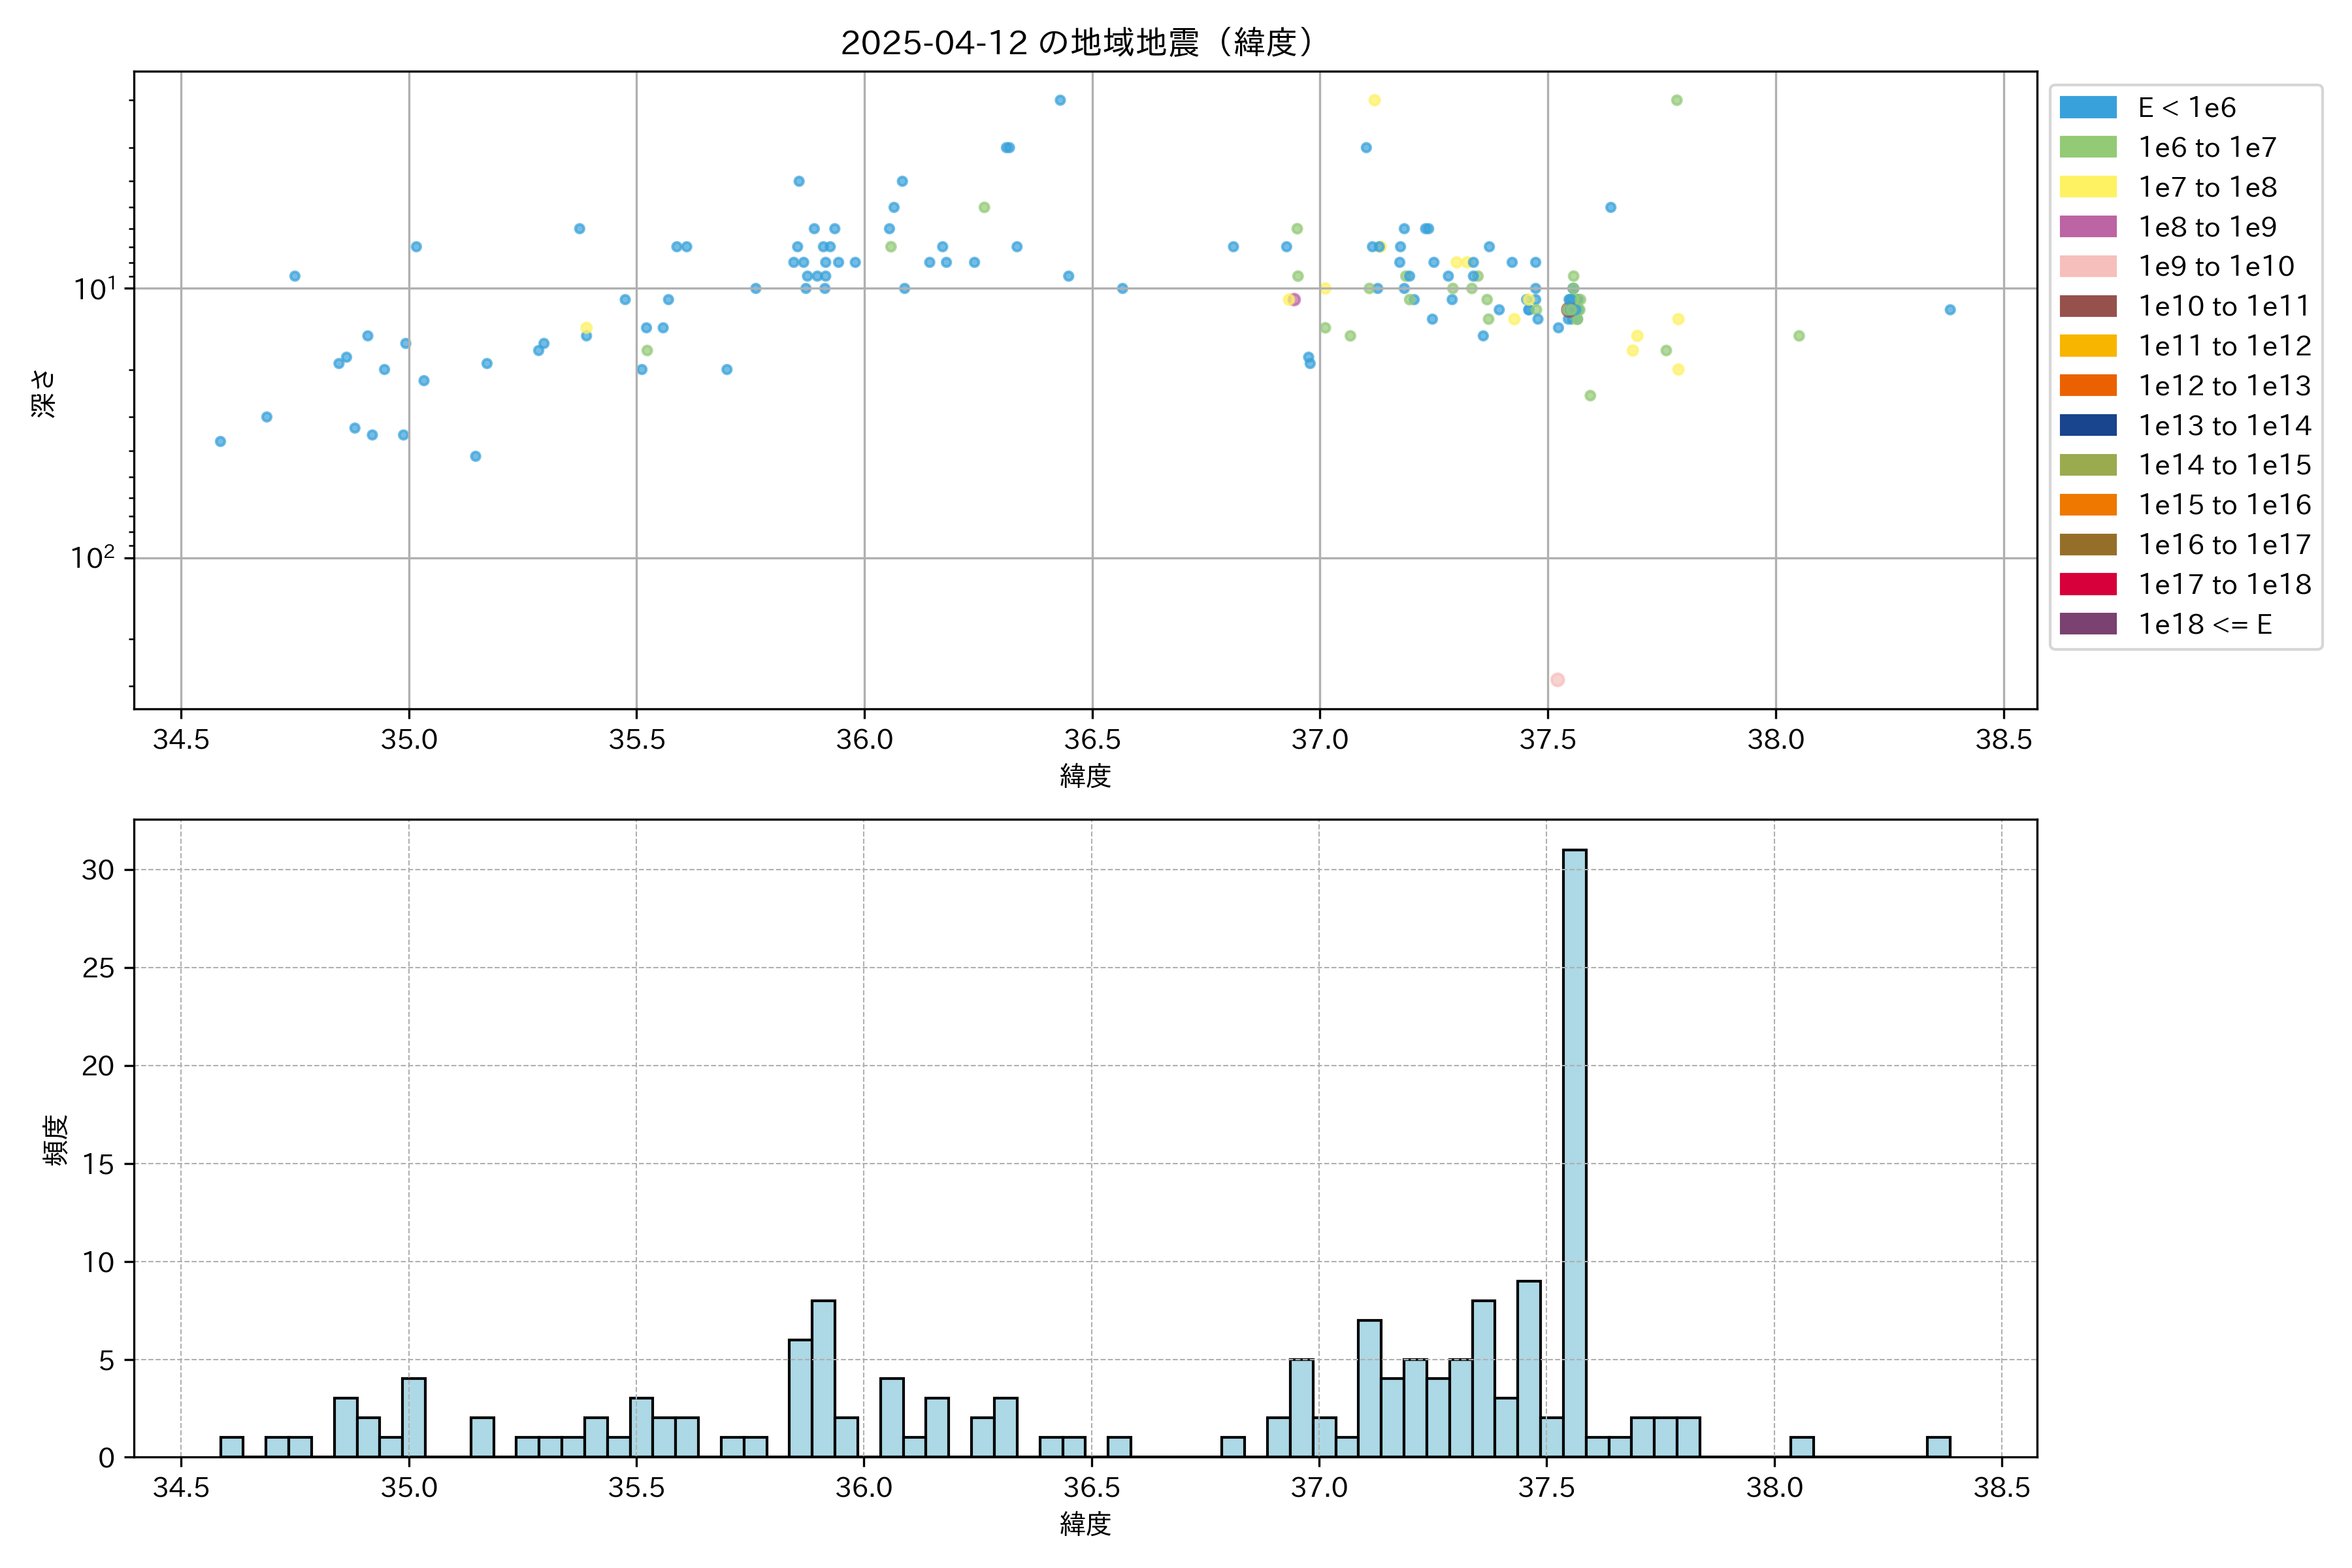
Task: Click the green 1e6 to 1e7 swatch
Action: point(2087,148)
